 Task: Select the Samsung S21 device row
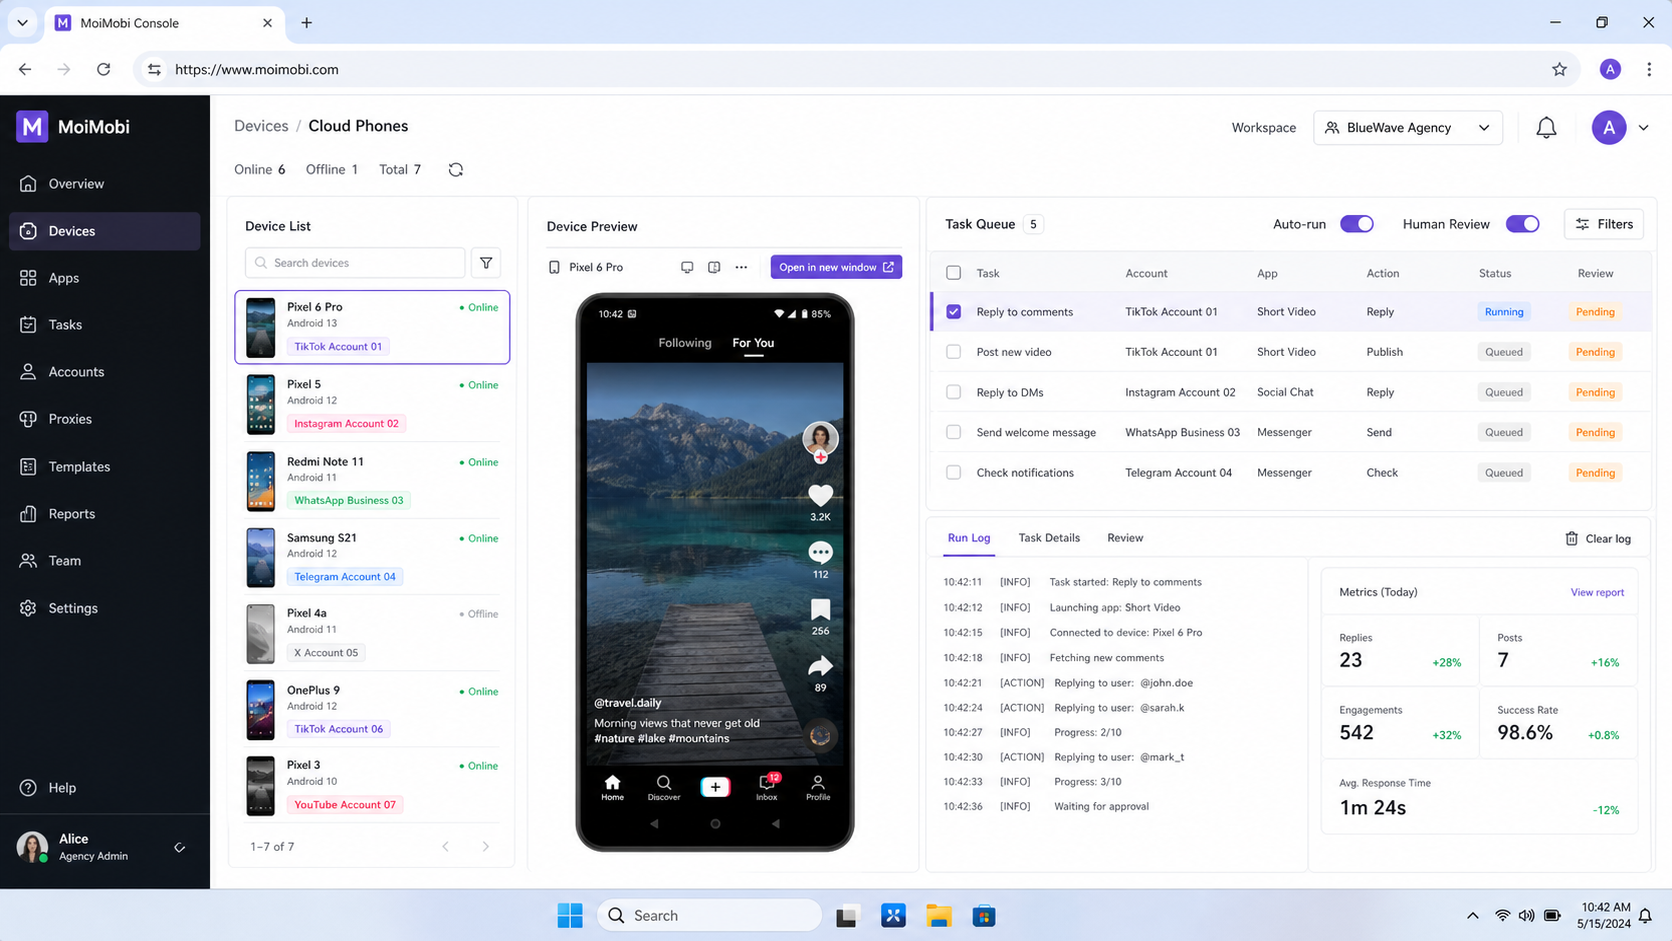pos(372,557)
